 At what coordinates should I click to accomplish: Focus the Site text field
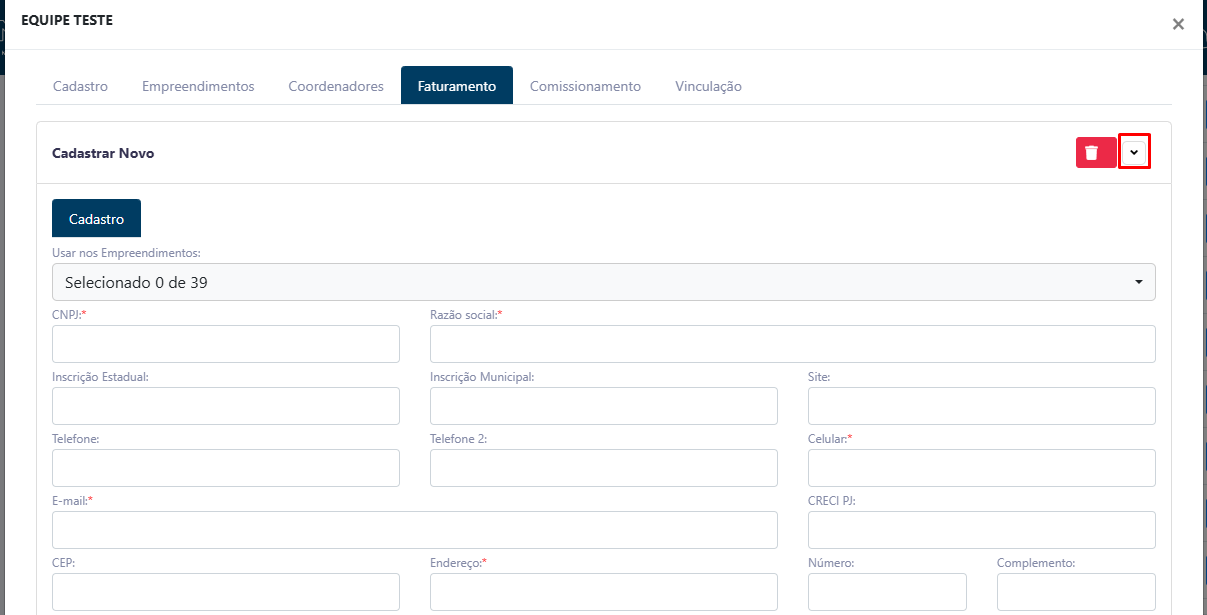(x=982, y=406)
